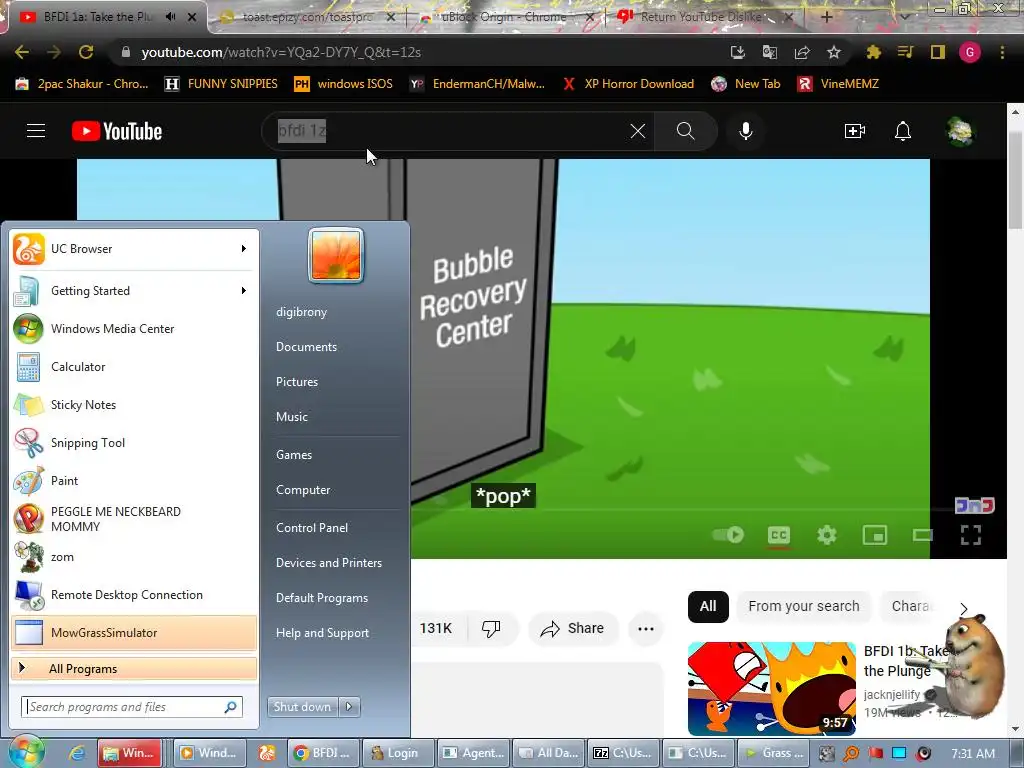
Task: Open Sticky Notes from Start menu
Action: (134, 405)
